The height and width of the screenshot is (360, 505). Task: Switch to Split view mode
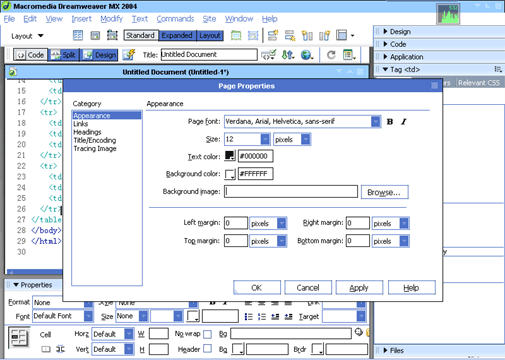(64, 55)
